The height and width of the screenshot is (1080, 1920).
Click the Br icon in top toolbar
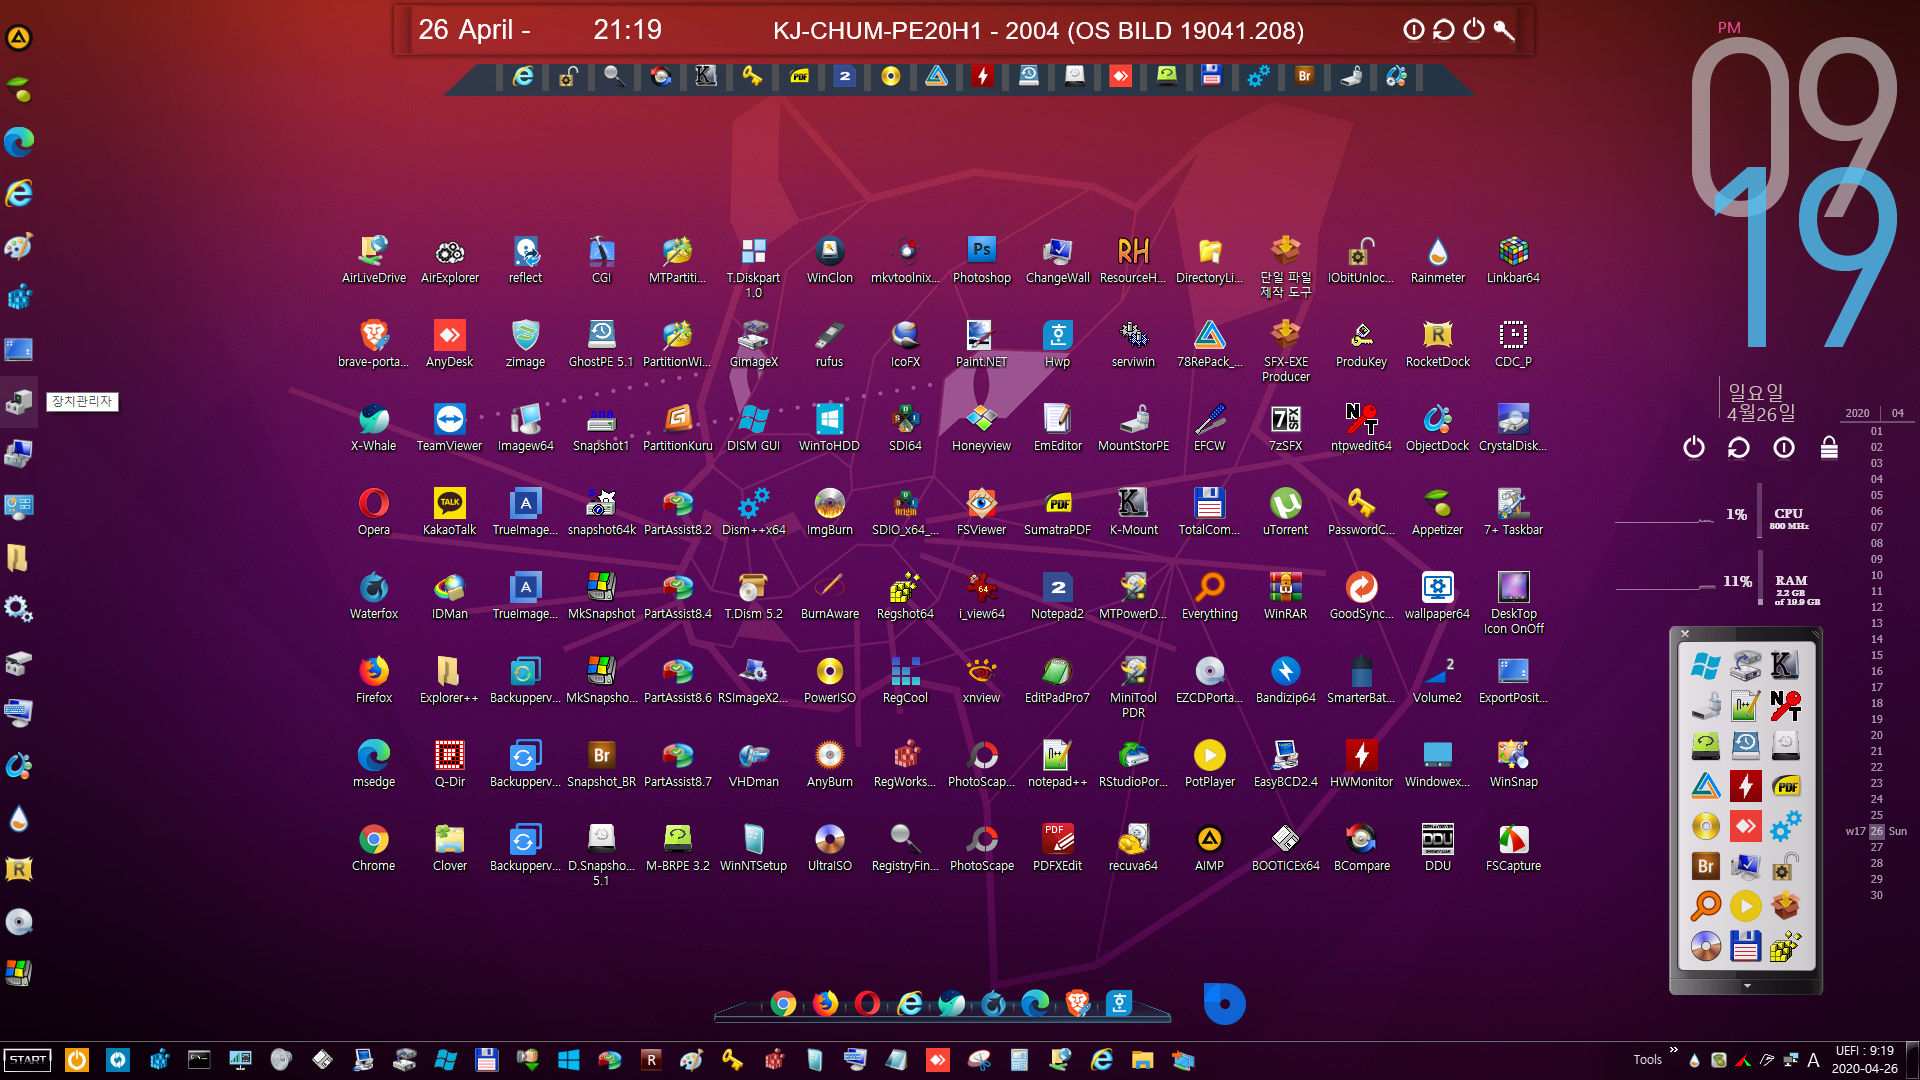tap(1304, 76)
